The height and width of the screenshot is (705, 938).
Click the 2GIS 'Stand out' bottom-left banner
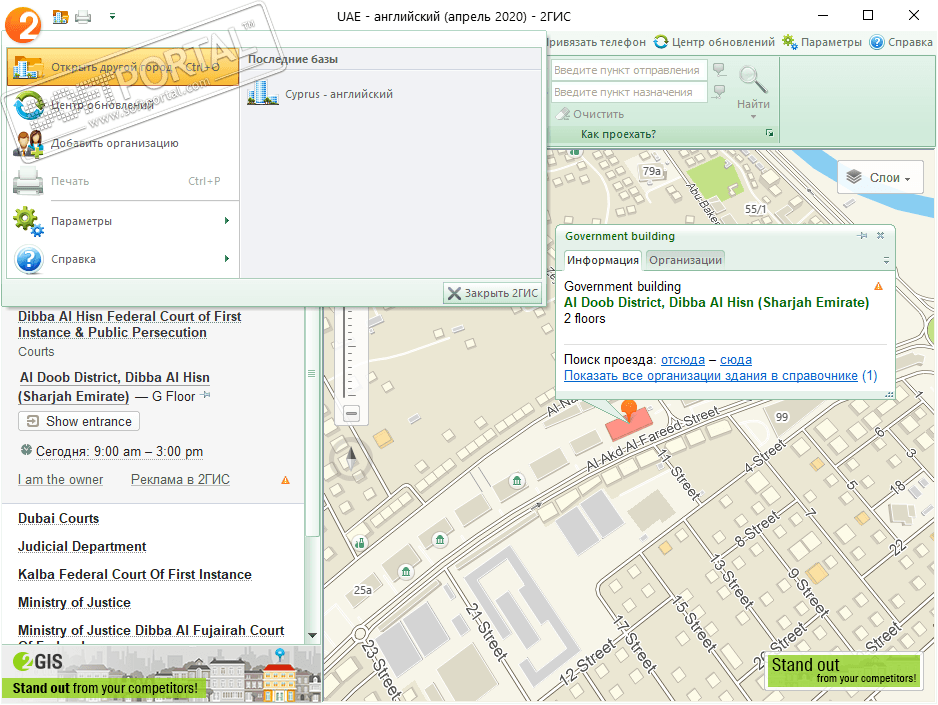tap(162, 673)
